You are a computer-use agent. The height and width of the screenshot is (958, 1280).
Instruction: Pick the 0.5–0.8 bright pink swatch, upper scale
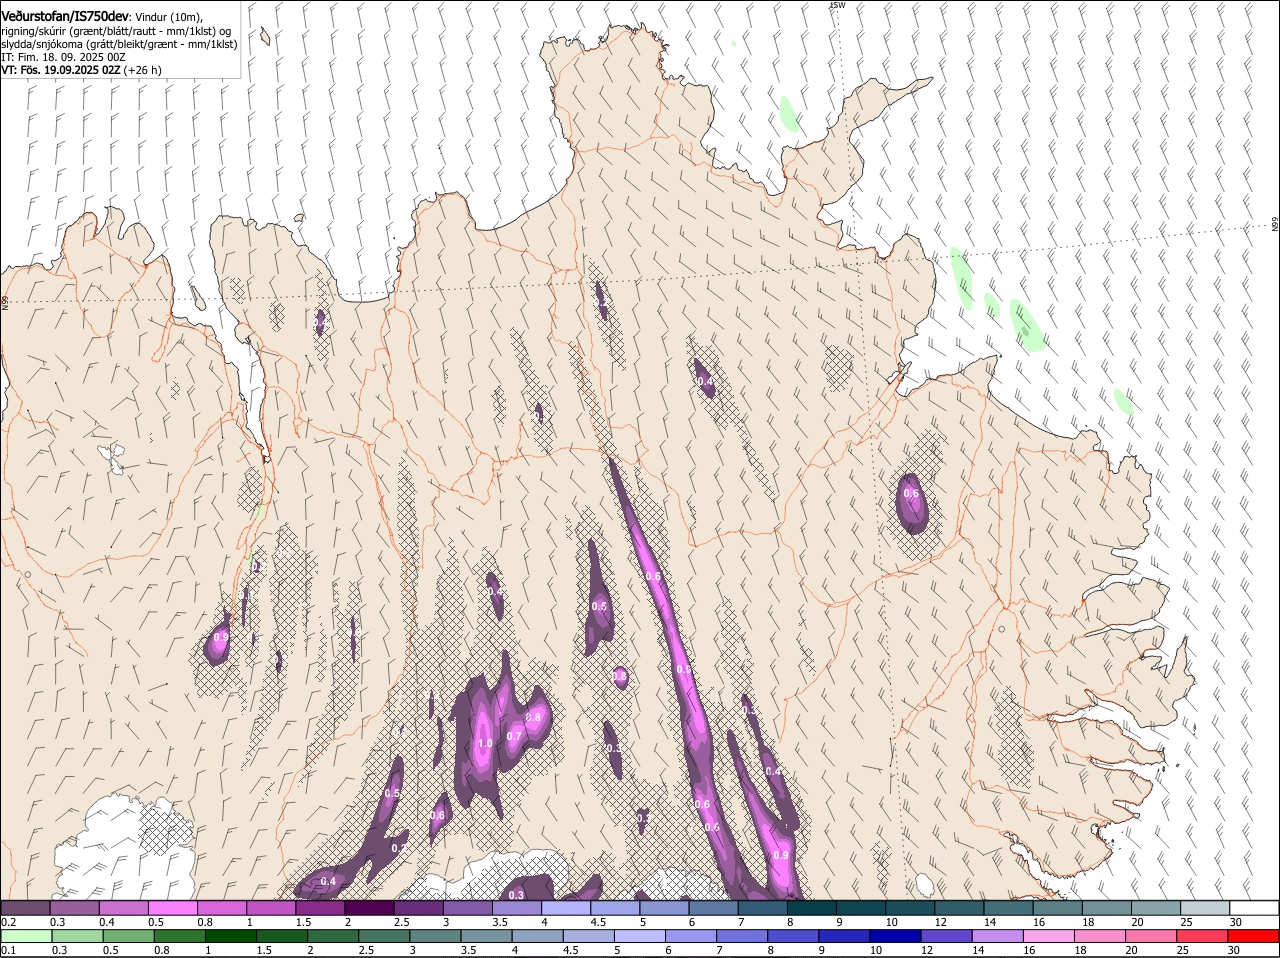coord(172,907)
